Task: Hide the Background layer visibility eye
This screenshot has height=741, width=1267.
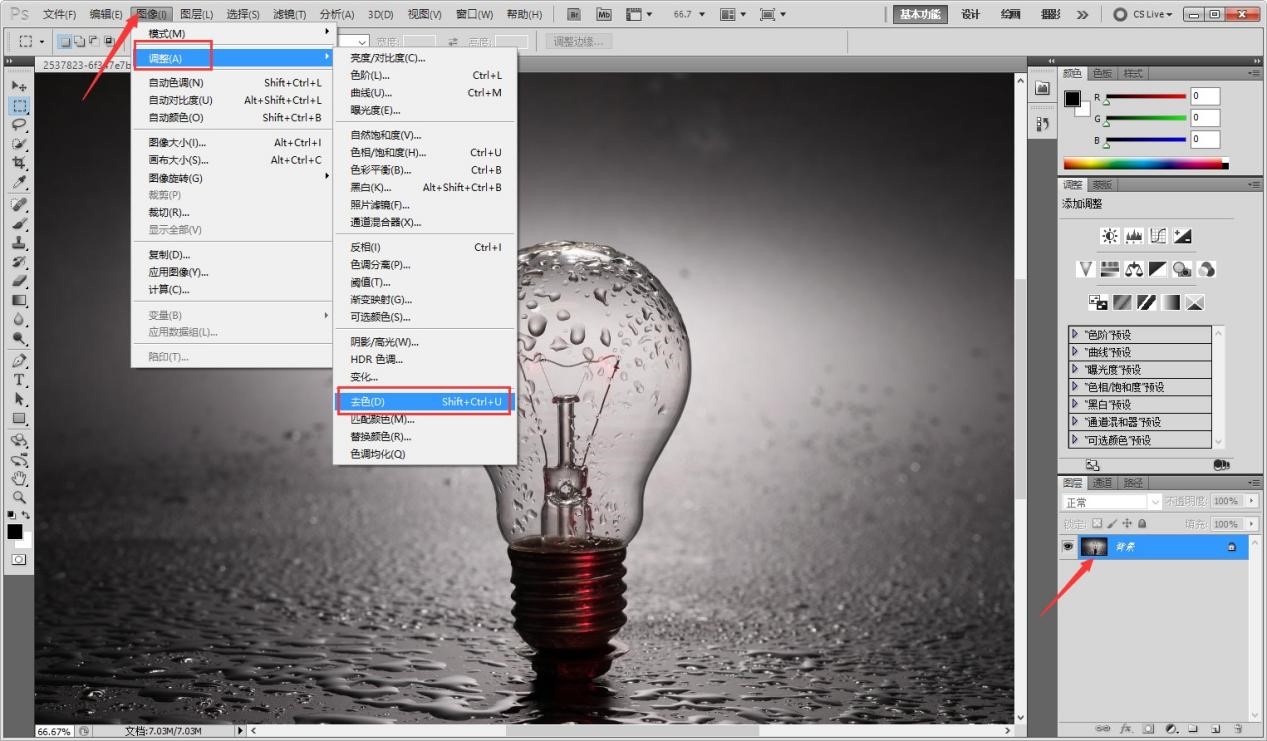Action: 1069,546
